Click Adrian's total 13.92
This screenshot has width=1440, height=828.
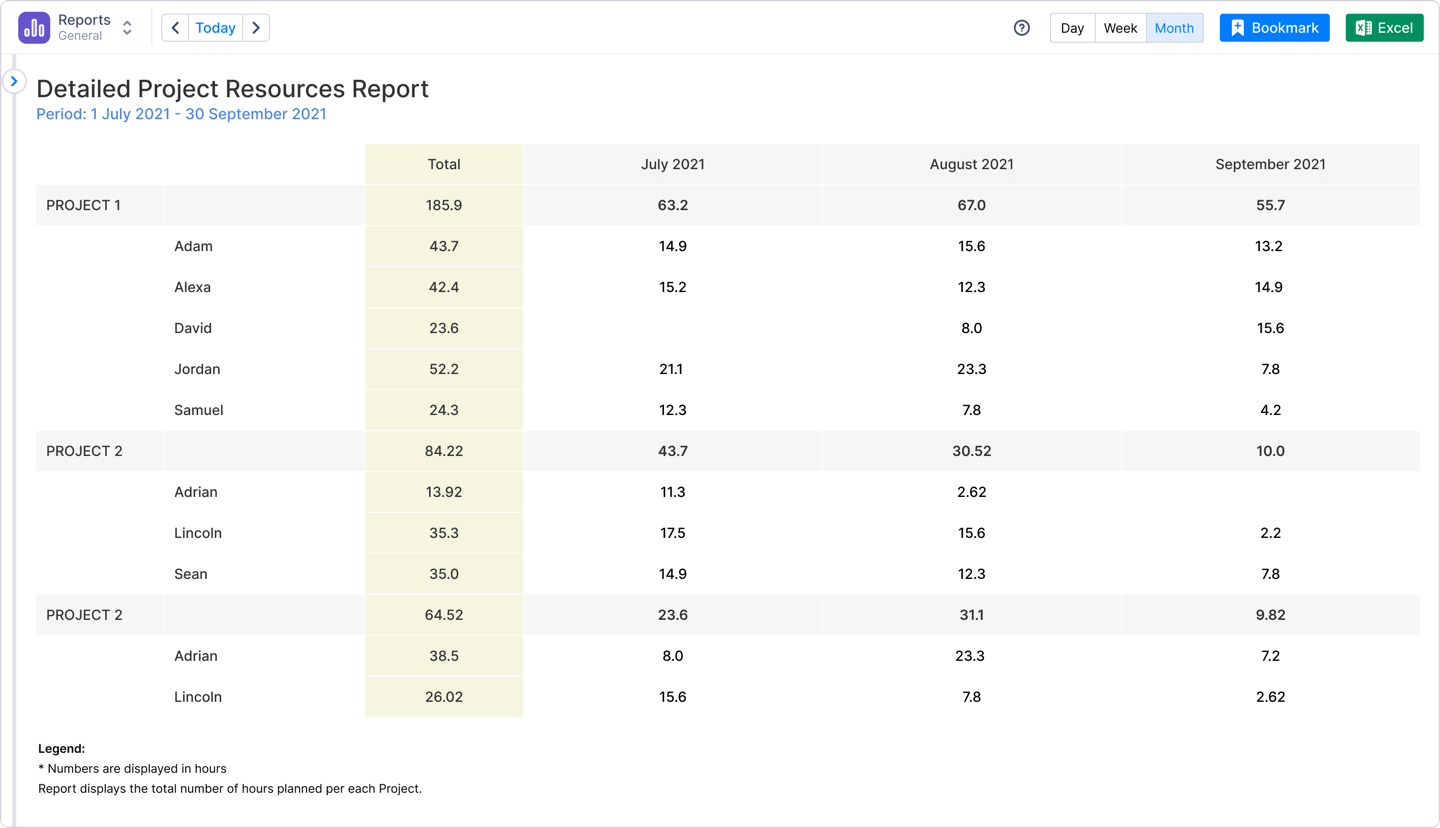(x=444, y=492)
